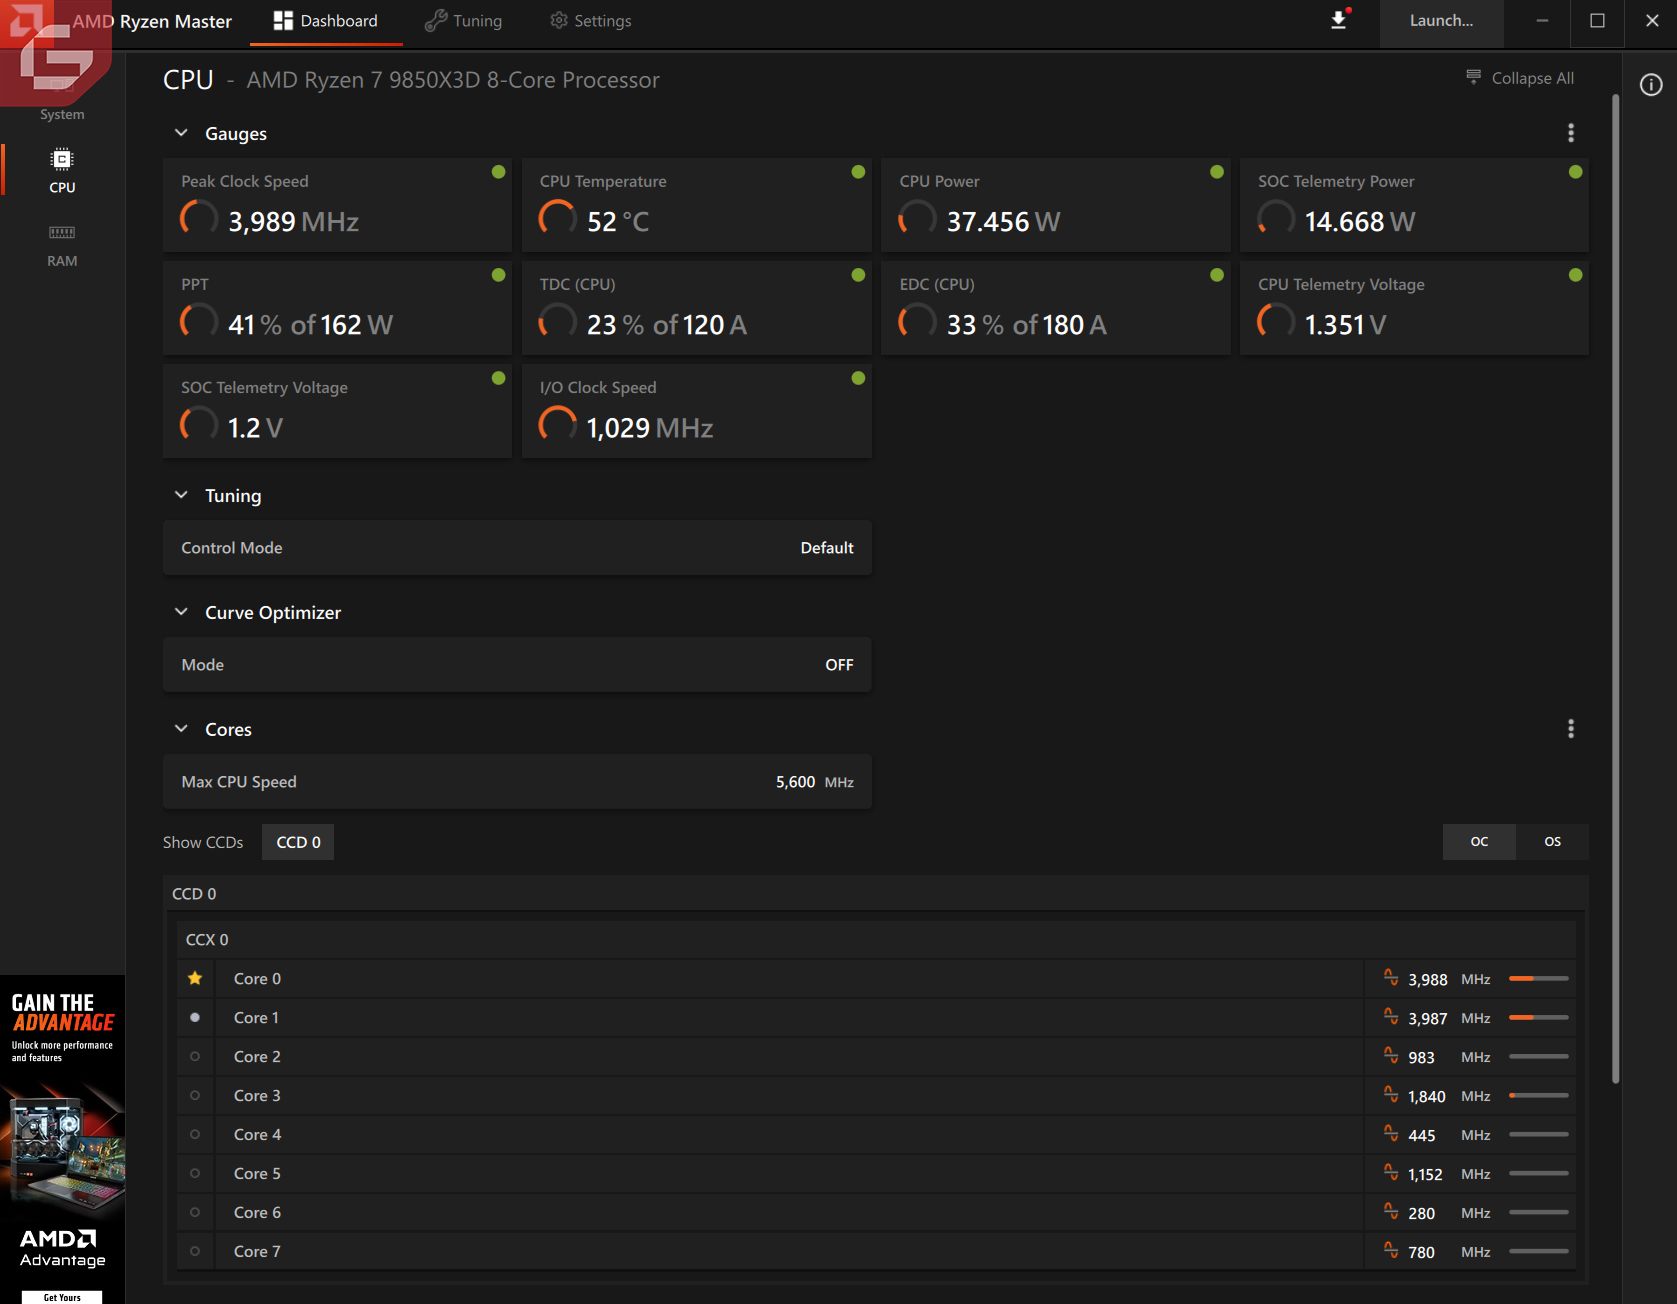Open Cores section three-dot menu
The height and width of the screenshot is (1304, 1677).
pyautogui.click(x=1570, y=729)
